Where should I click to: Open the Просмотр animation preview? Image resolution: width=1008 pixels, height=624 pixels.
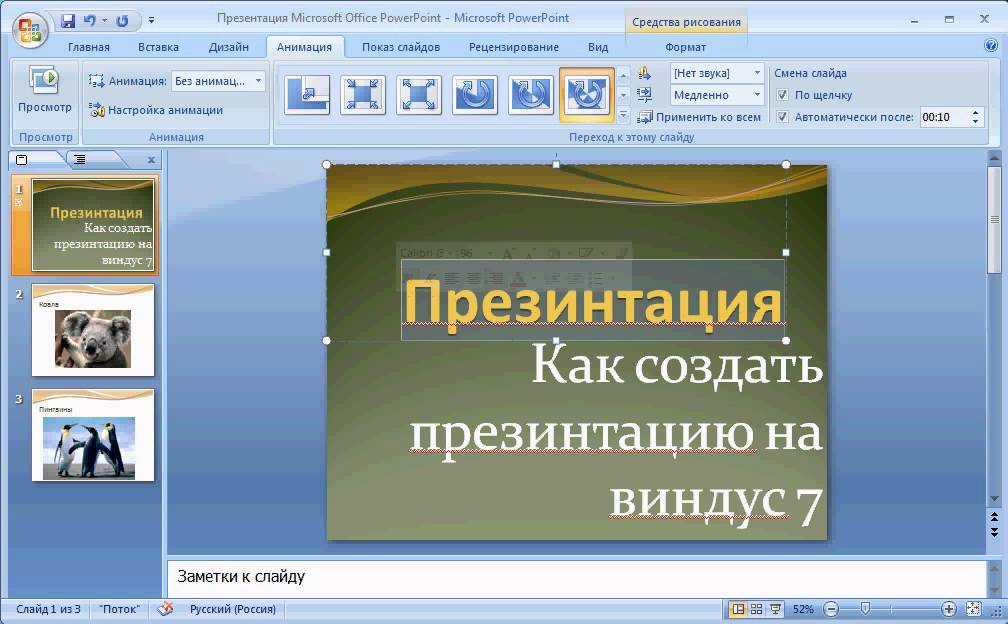(44, 90)
